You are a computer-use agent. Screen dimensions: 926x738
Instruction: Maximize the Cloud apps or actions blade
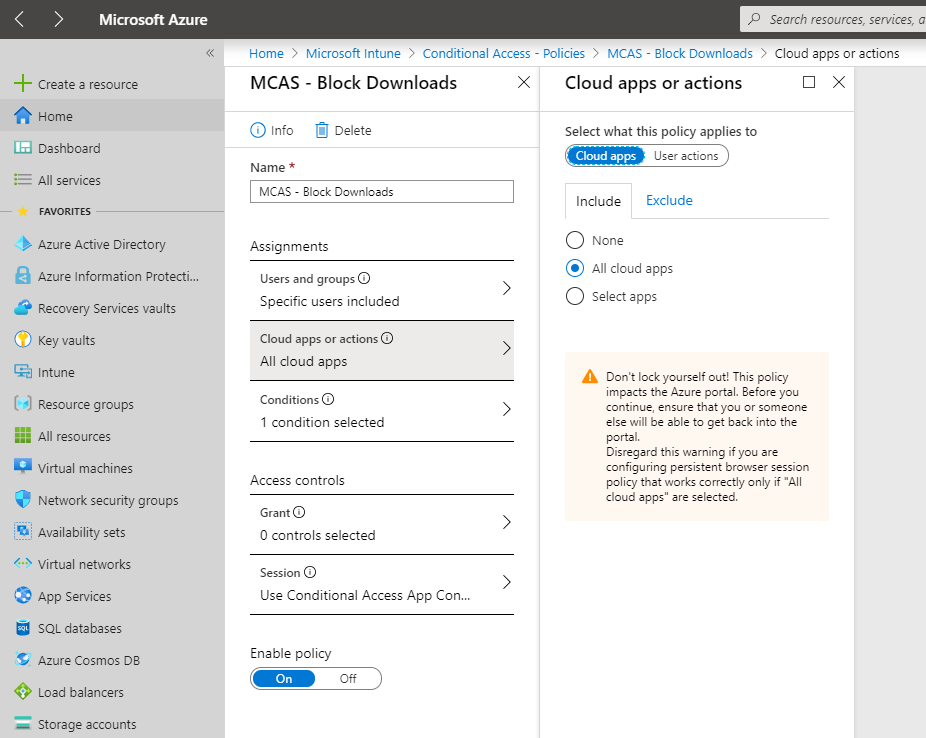point(808,82)
